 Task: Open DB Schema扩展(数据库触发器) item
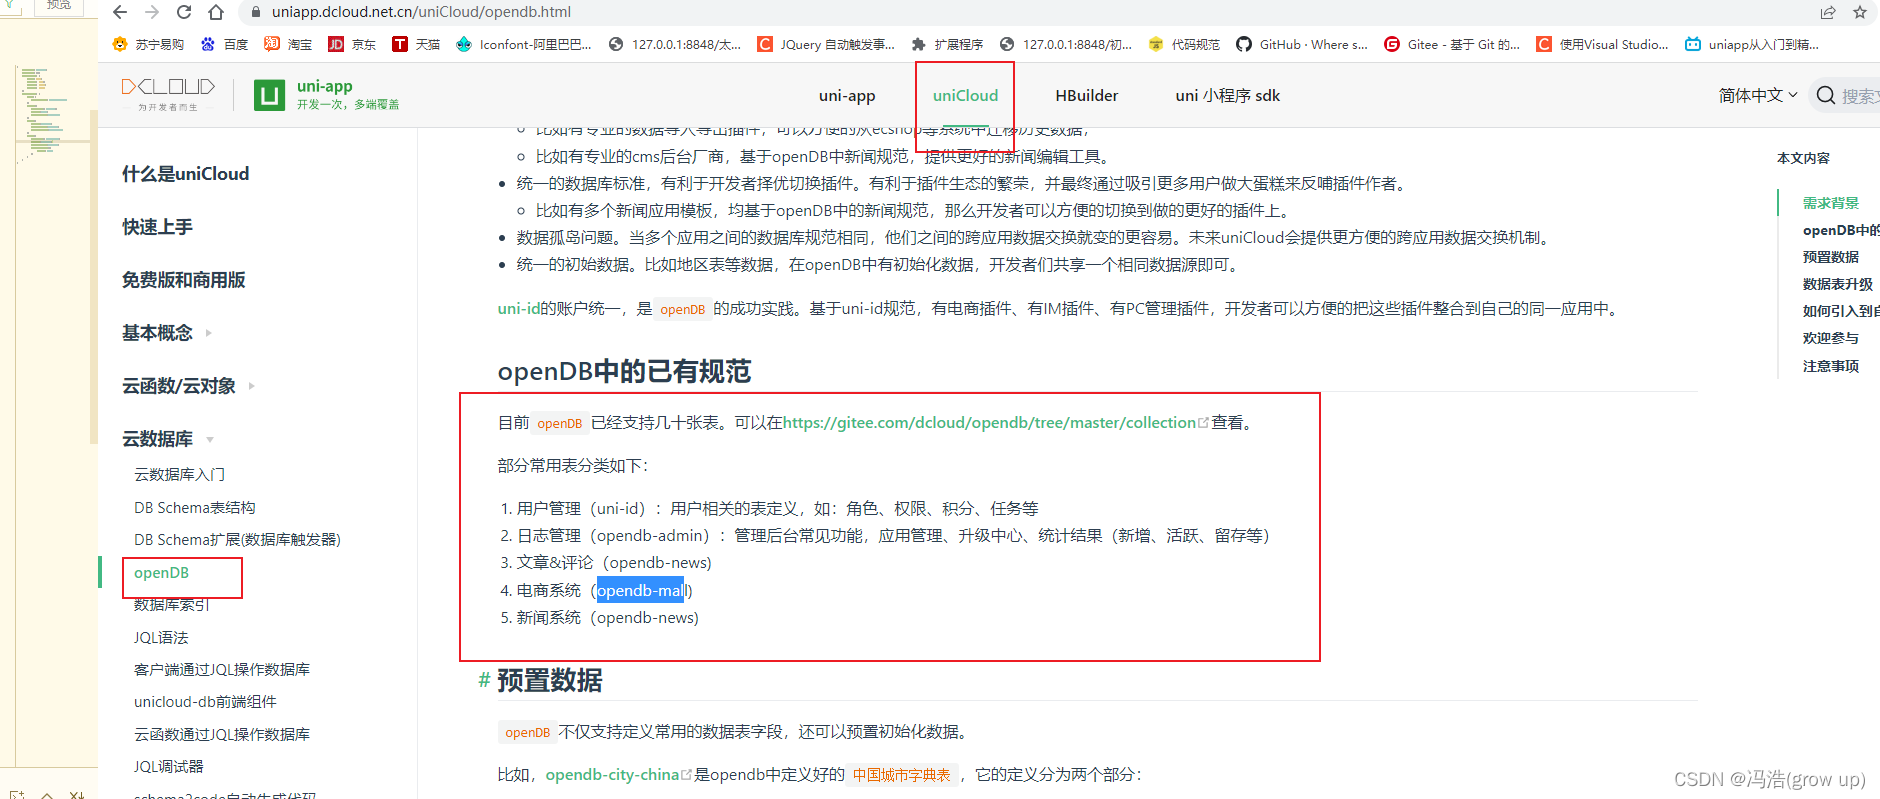click(237, 540)
